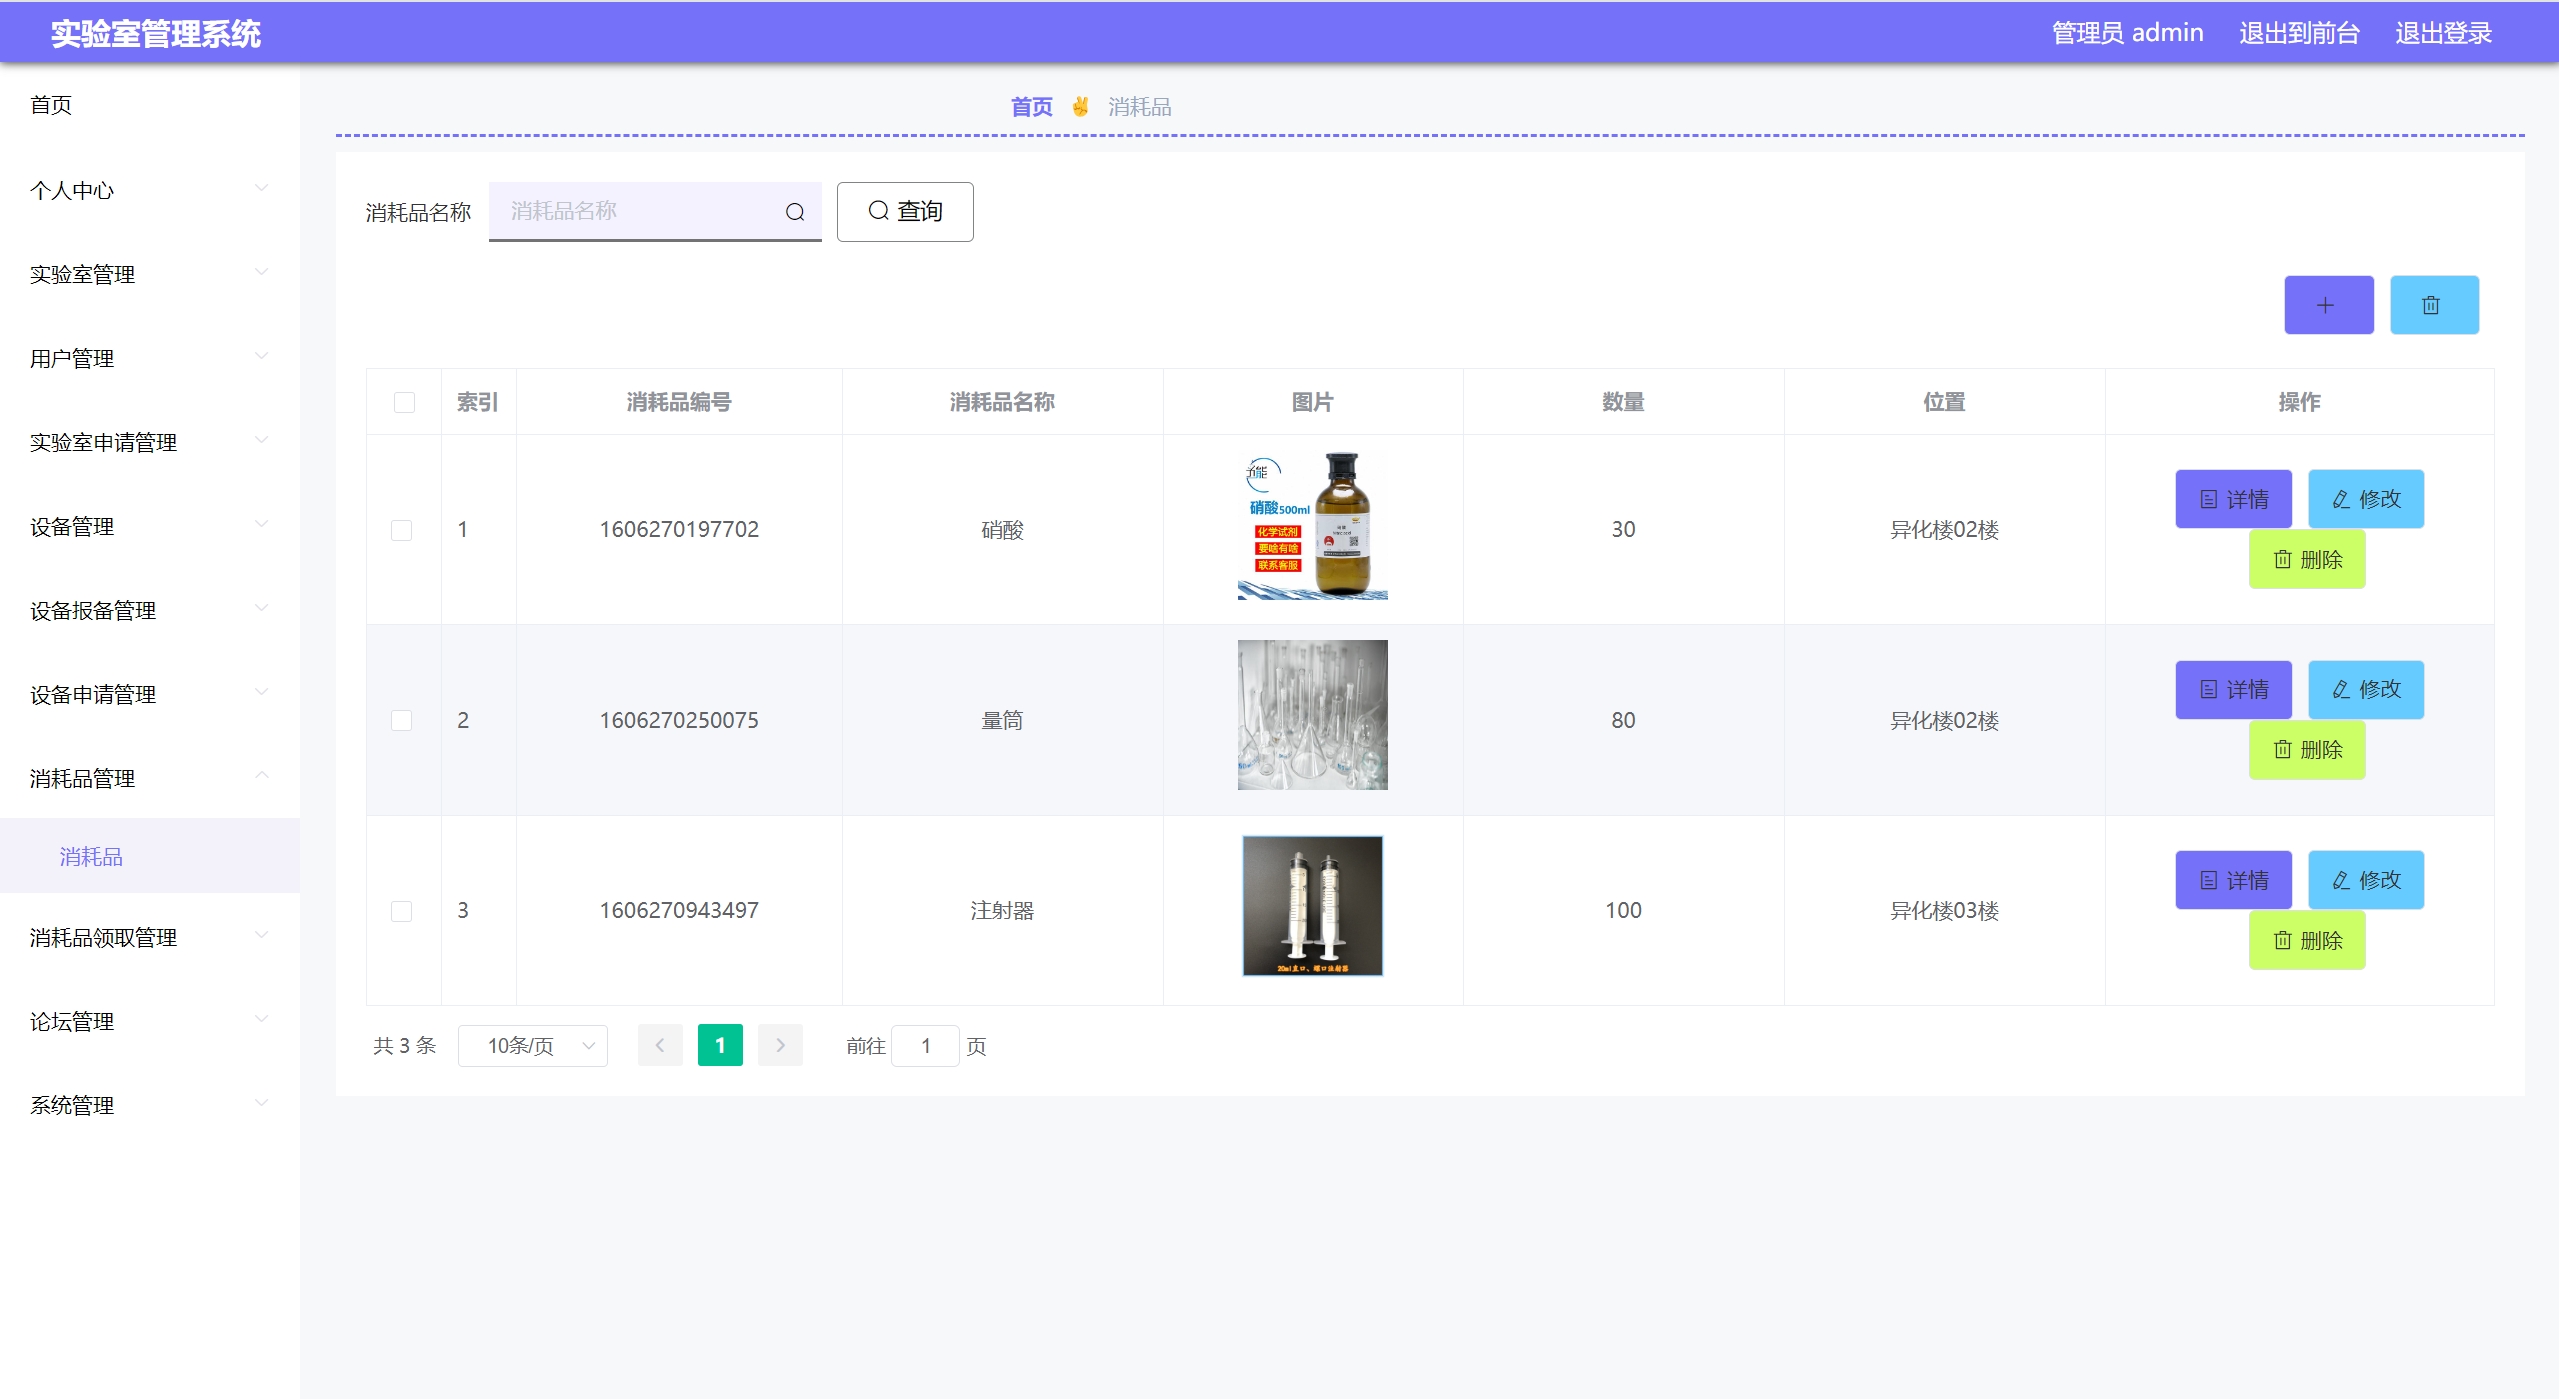Click the 查询 search button

(904, 212)
